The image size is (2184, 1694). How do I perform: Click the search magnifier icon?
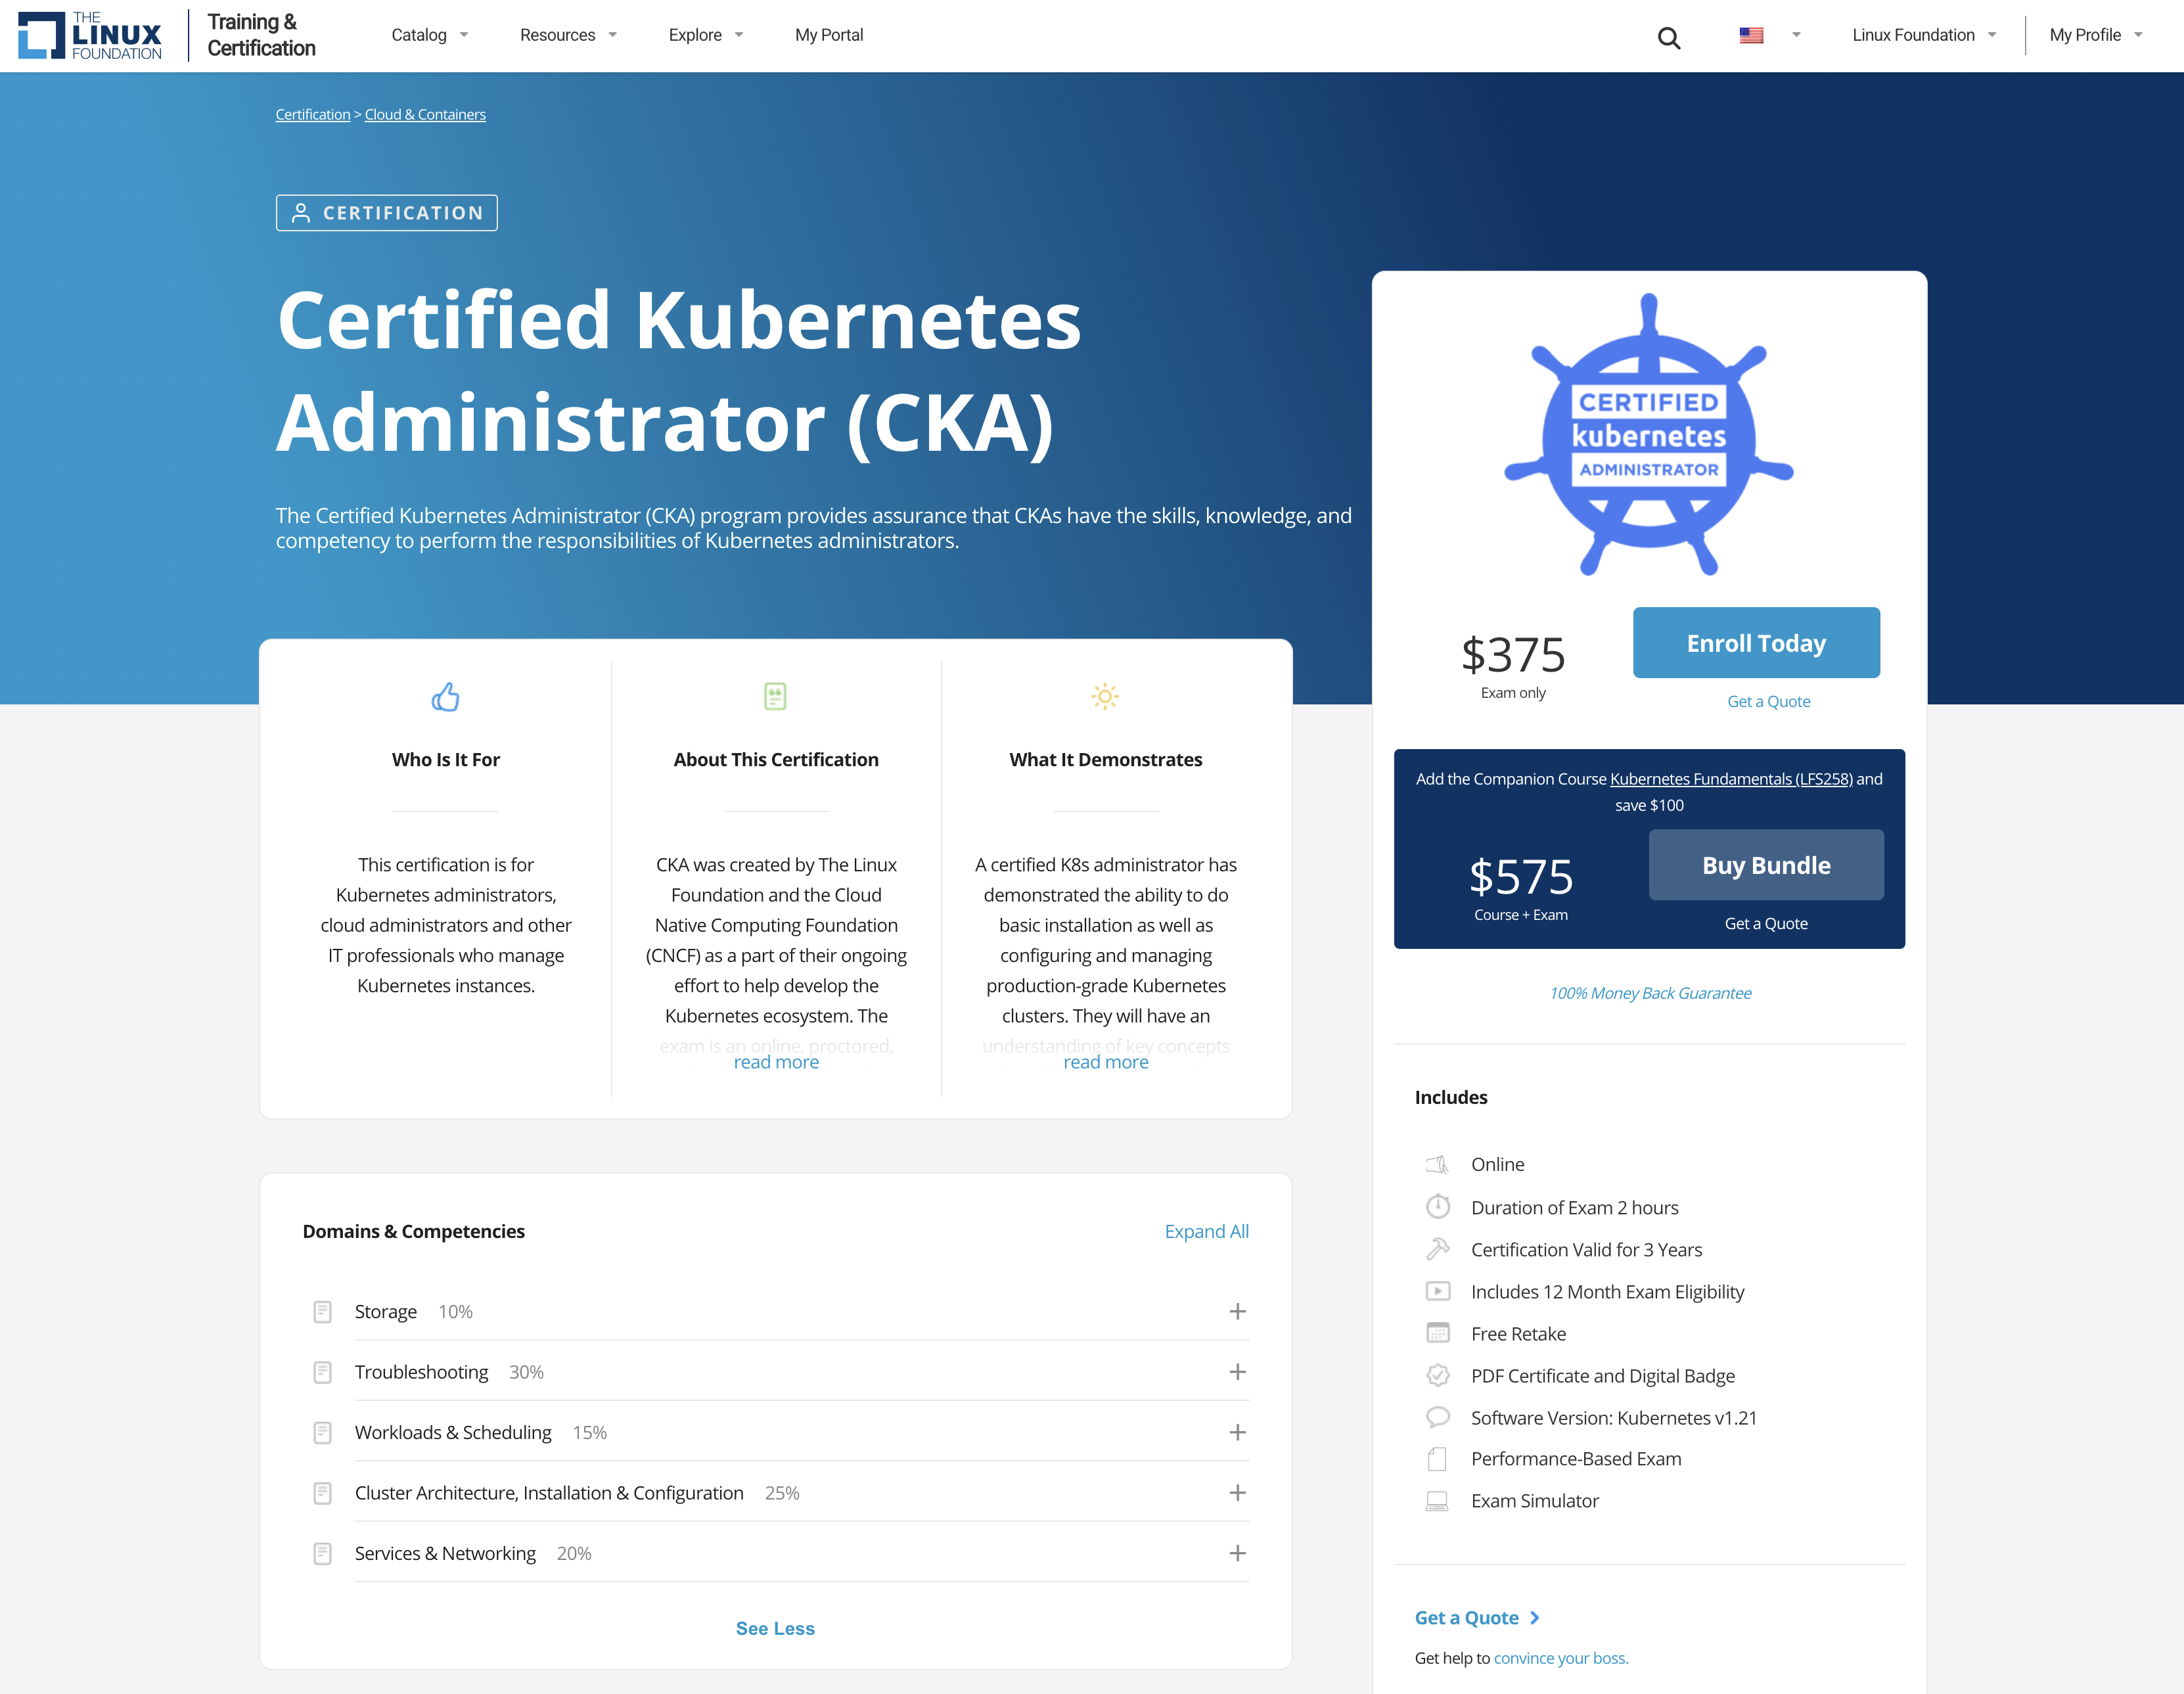click(1668, 38)
